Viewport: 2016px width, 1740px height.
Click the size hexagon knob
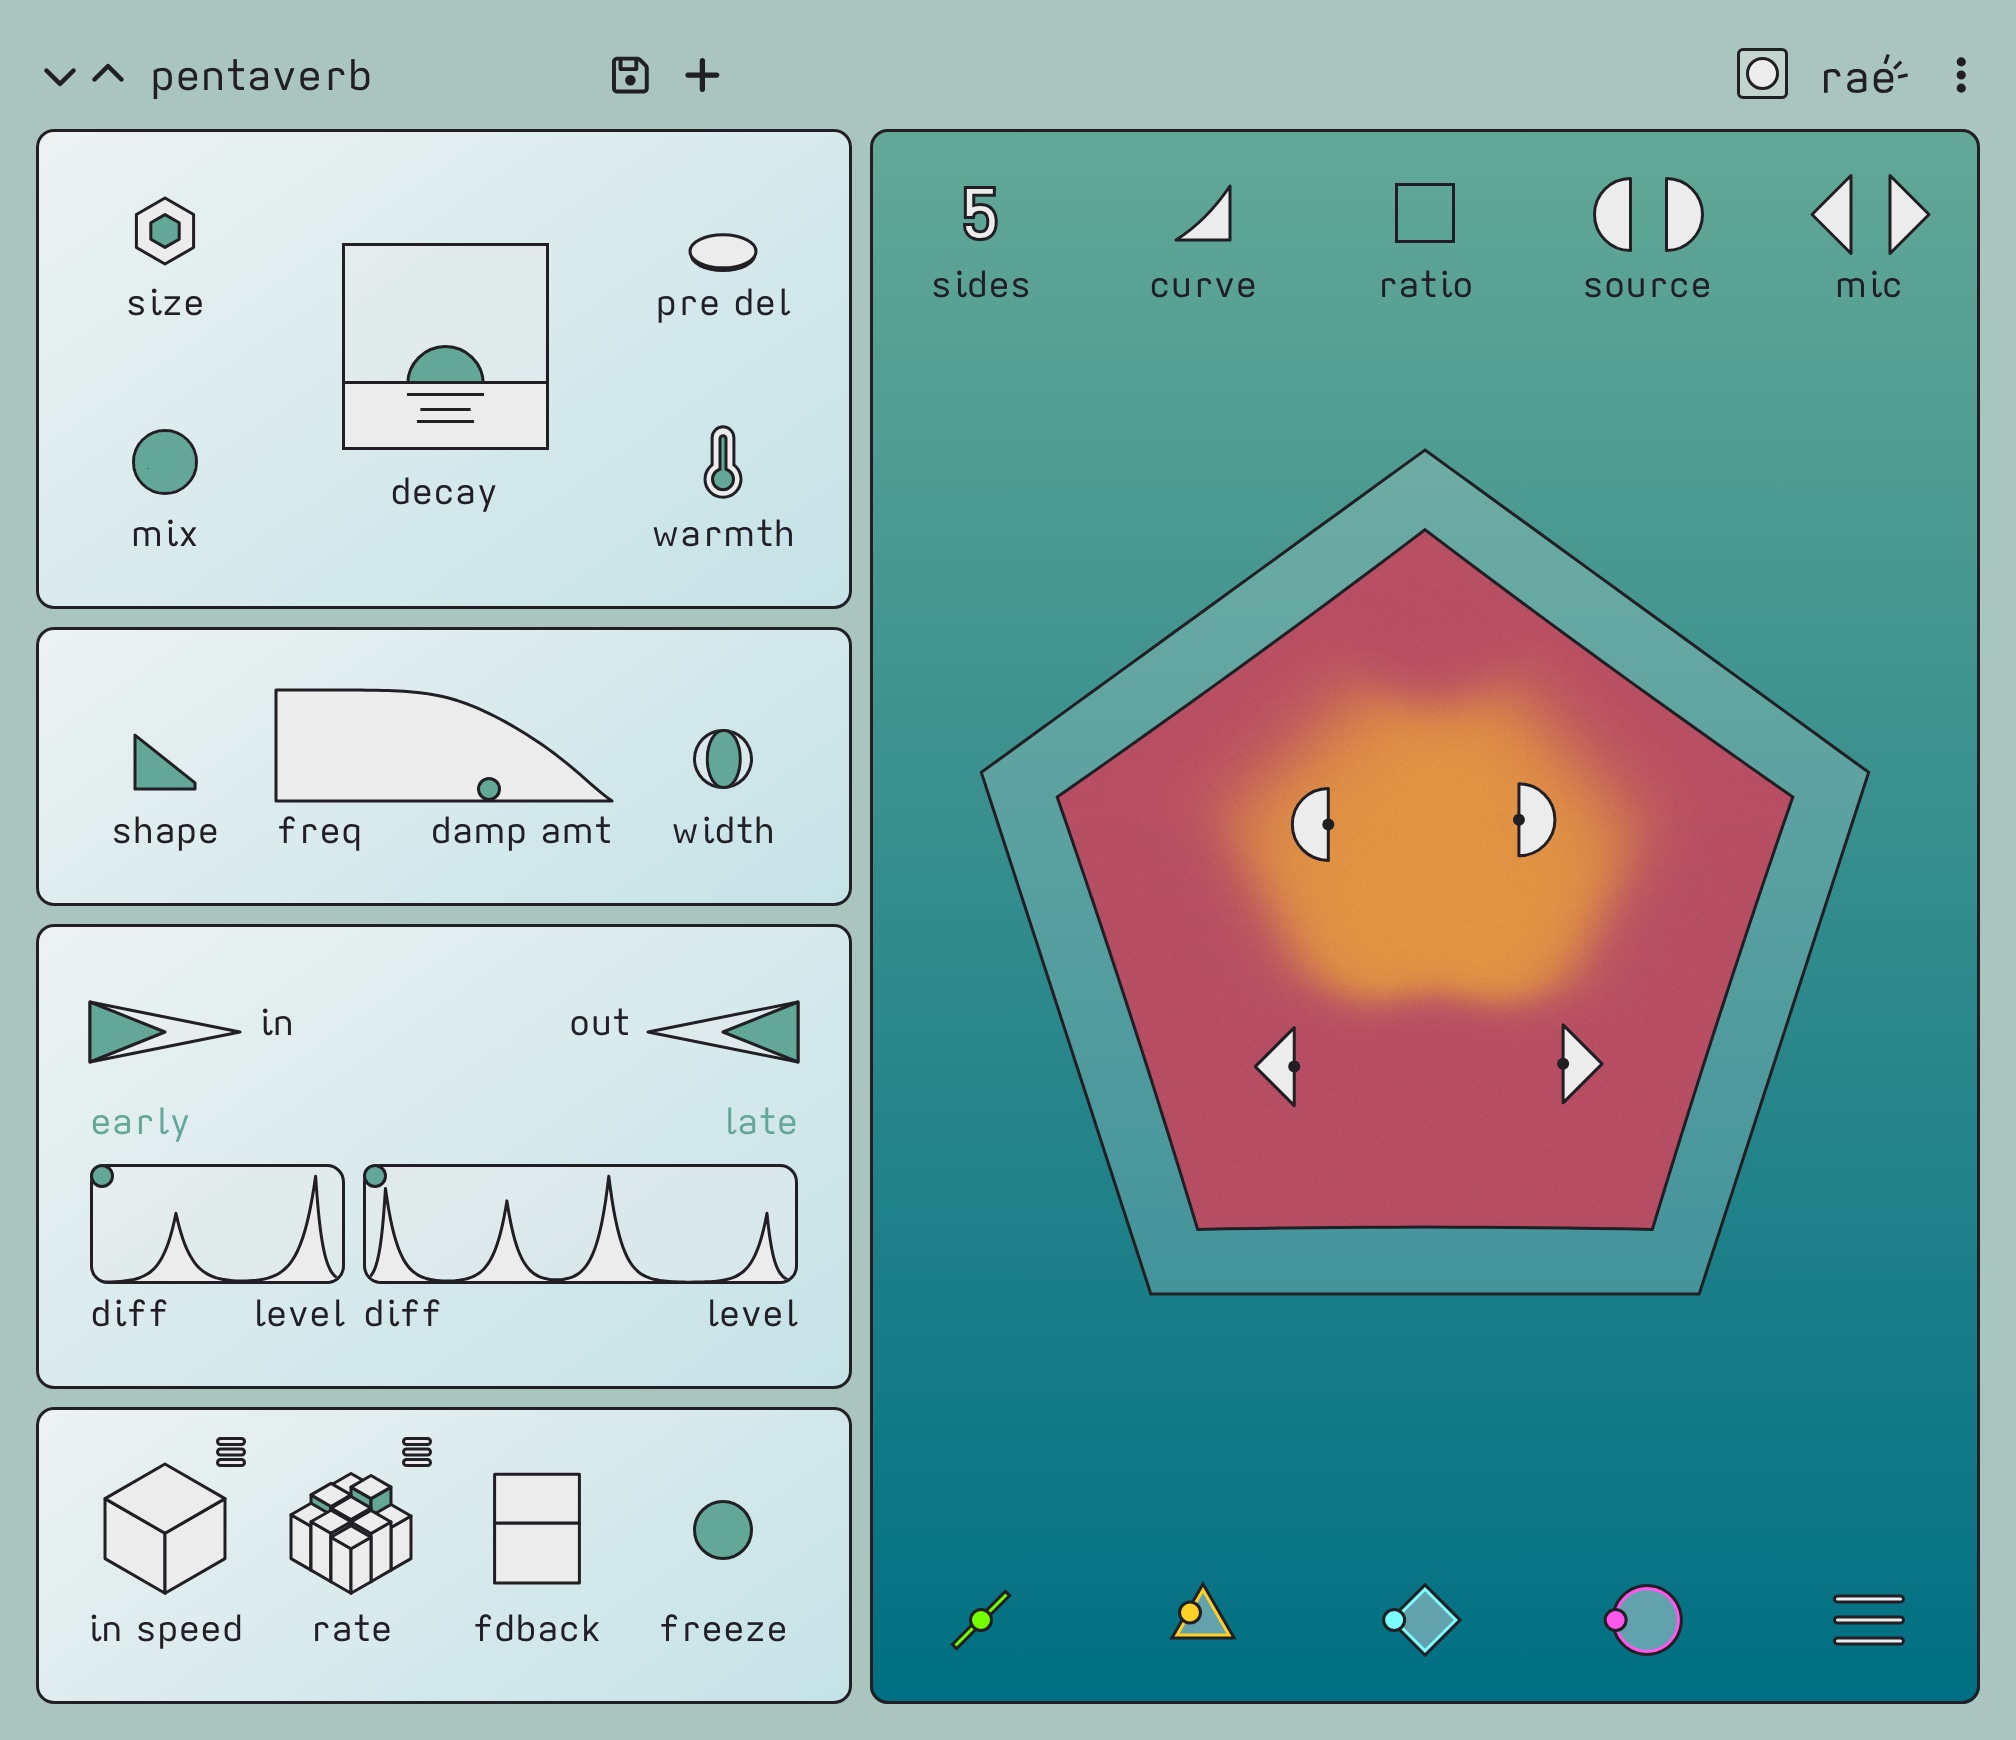click(x=165, y=231)
